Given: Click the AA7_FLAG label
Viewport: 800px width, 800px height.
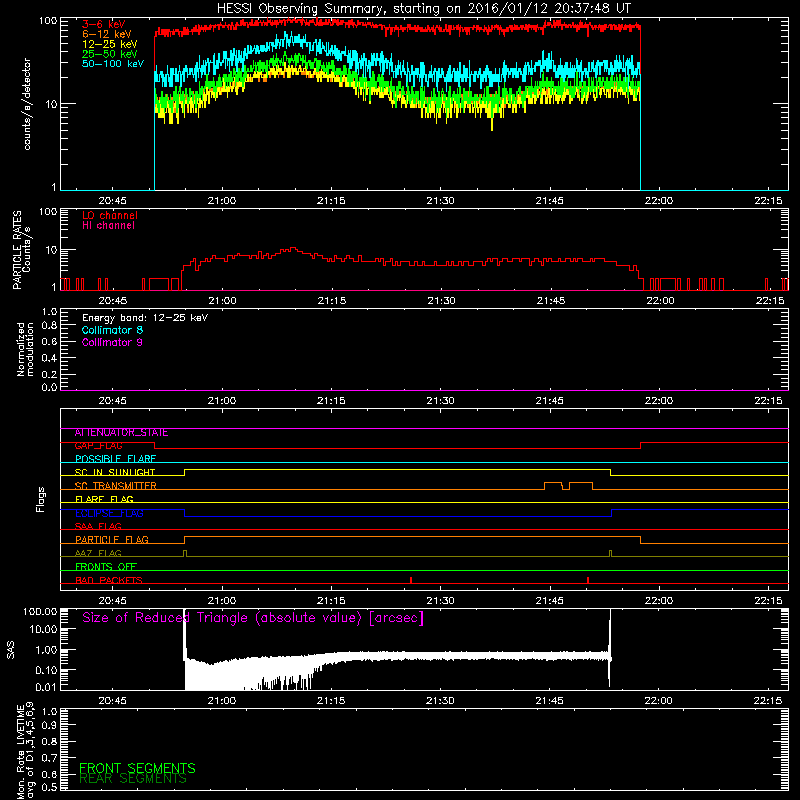Looking at the screenshot, I should (98, 553).
